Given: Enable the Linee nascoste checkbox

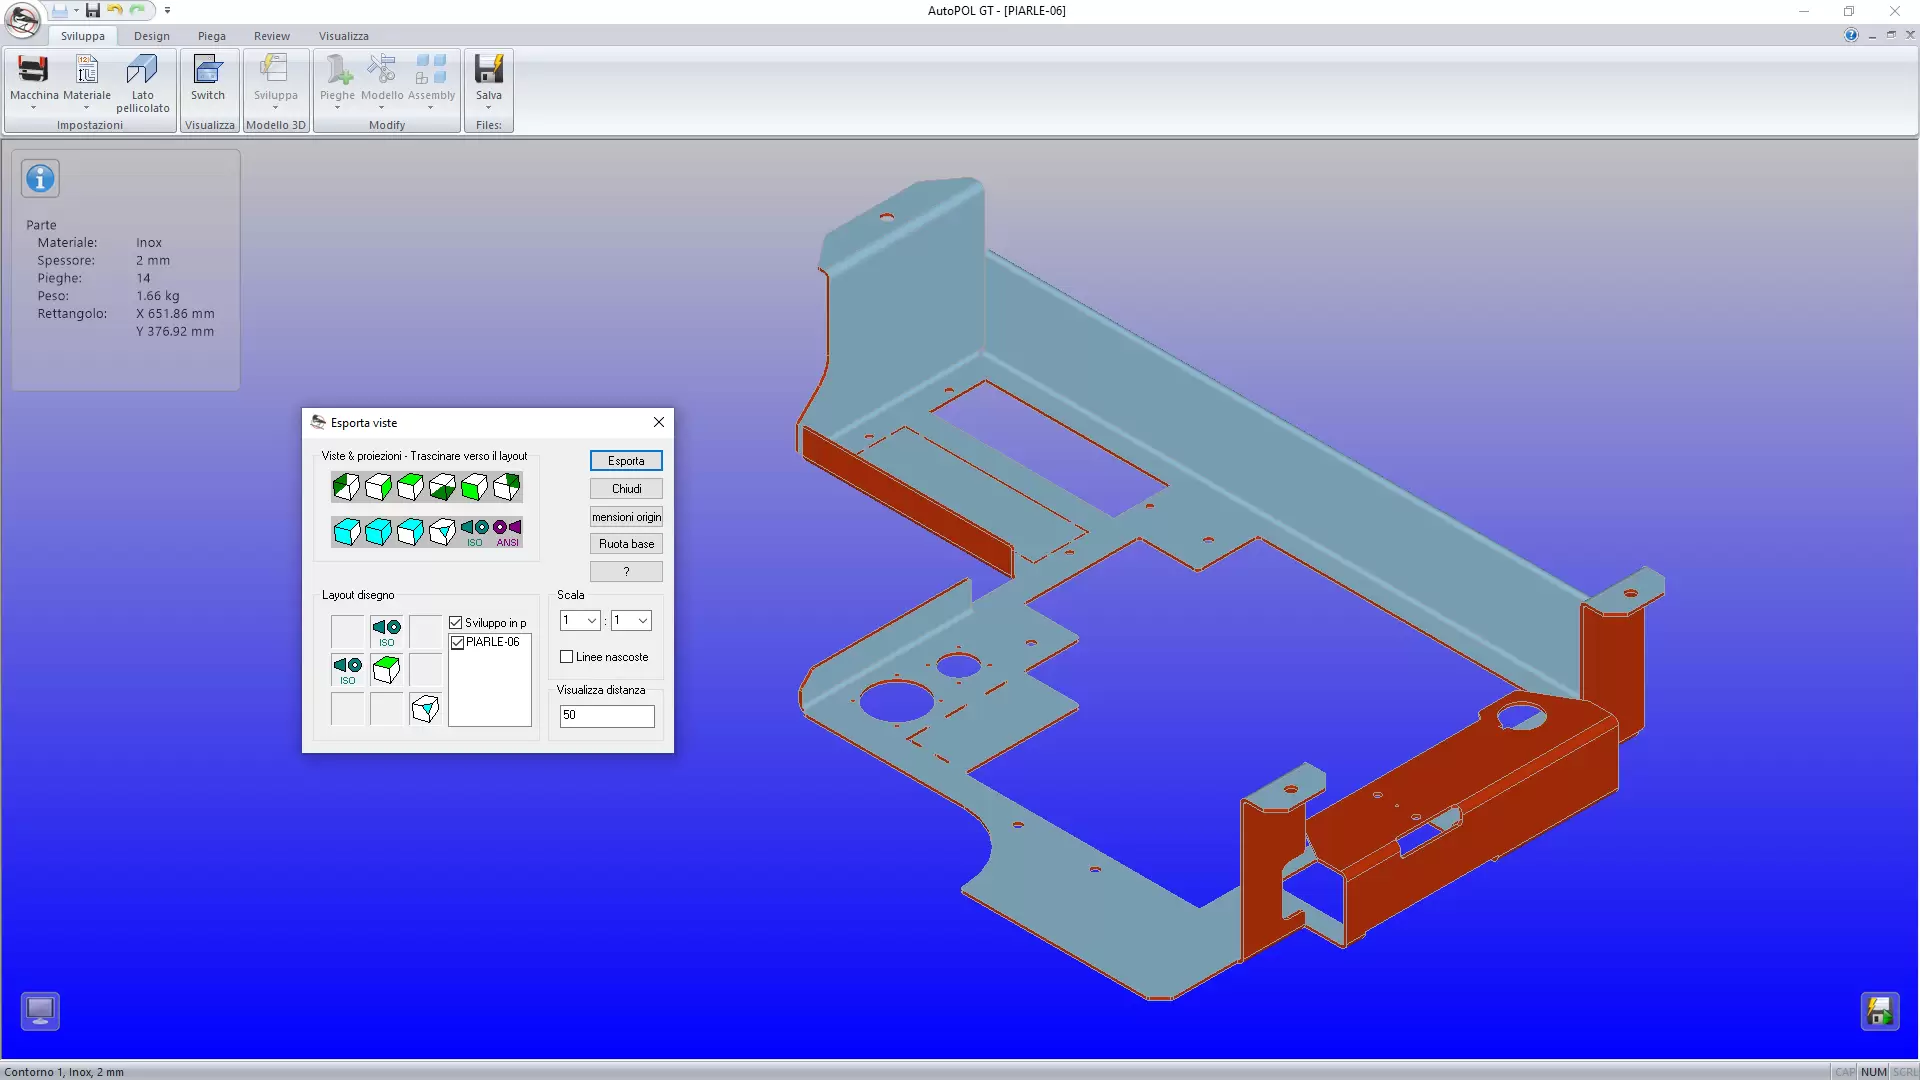Looking at the screenshot, I should pyautogui.click(x=567, y=657).
